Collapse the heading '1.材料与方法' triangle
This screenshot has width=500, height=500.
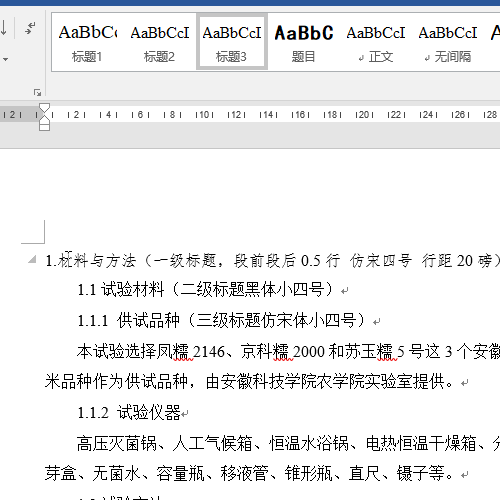[x=32, y=259]
